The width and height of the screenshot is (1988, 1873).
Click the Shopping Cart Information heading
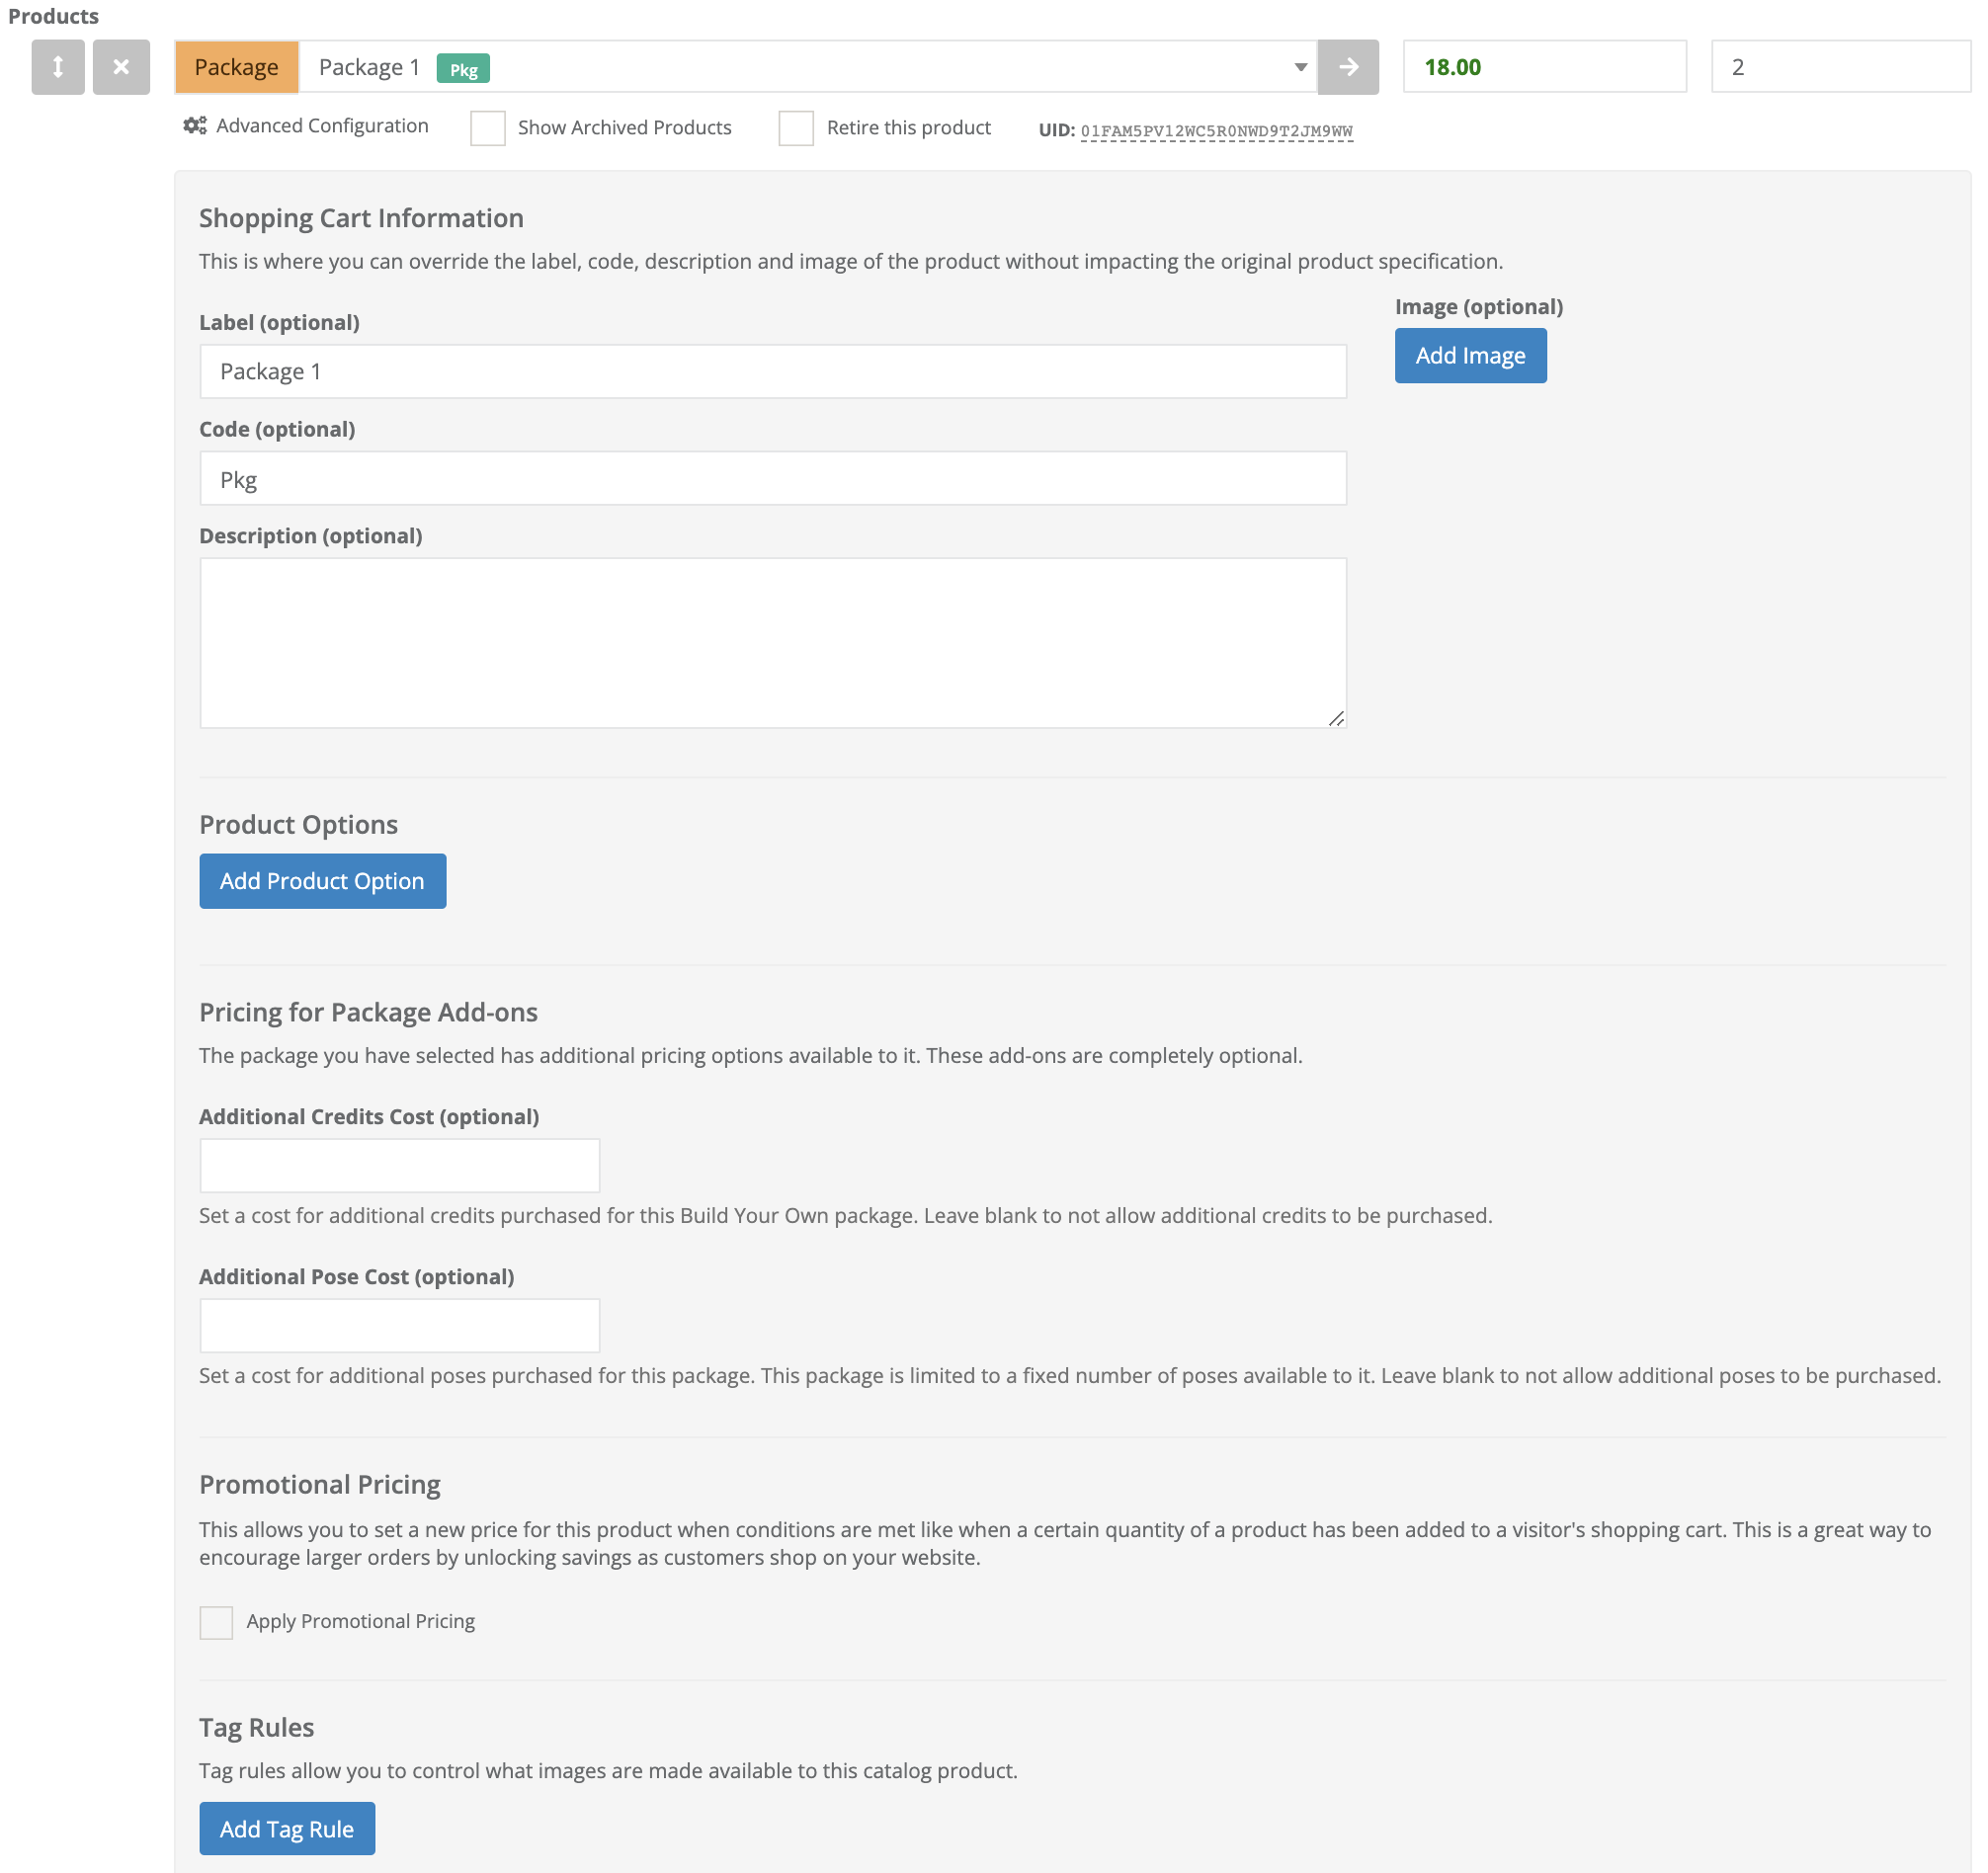pos(361,218)
